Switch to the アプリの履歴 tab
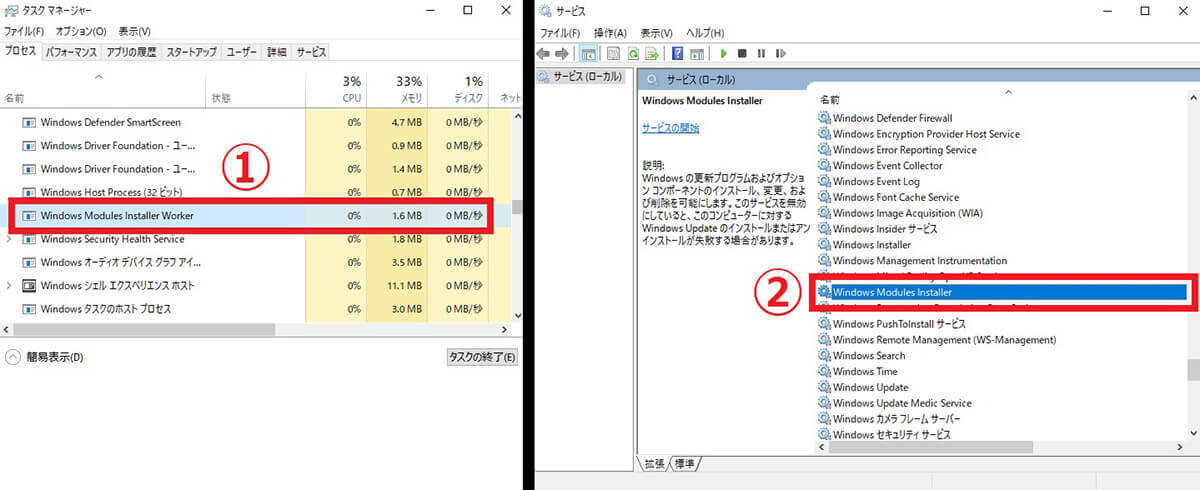 pos(131,52)
